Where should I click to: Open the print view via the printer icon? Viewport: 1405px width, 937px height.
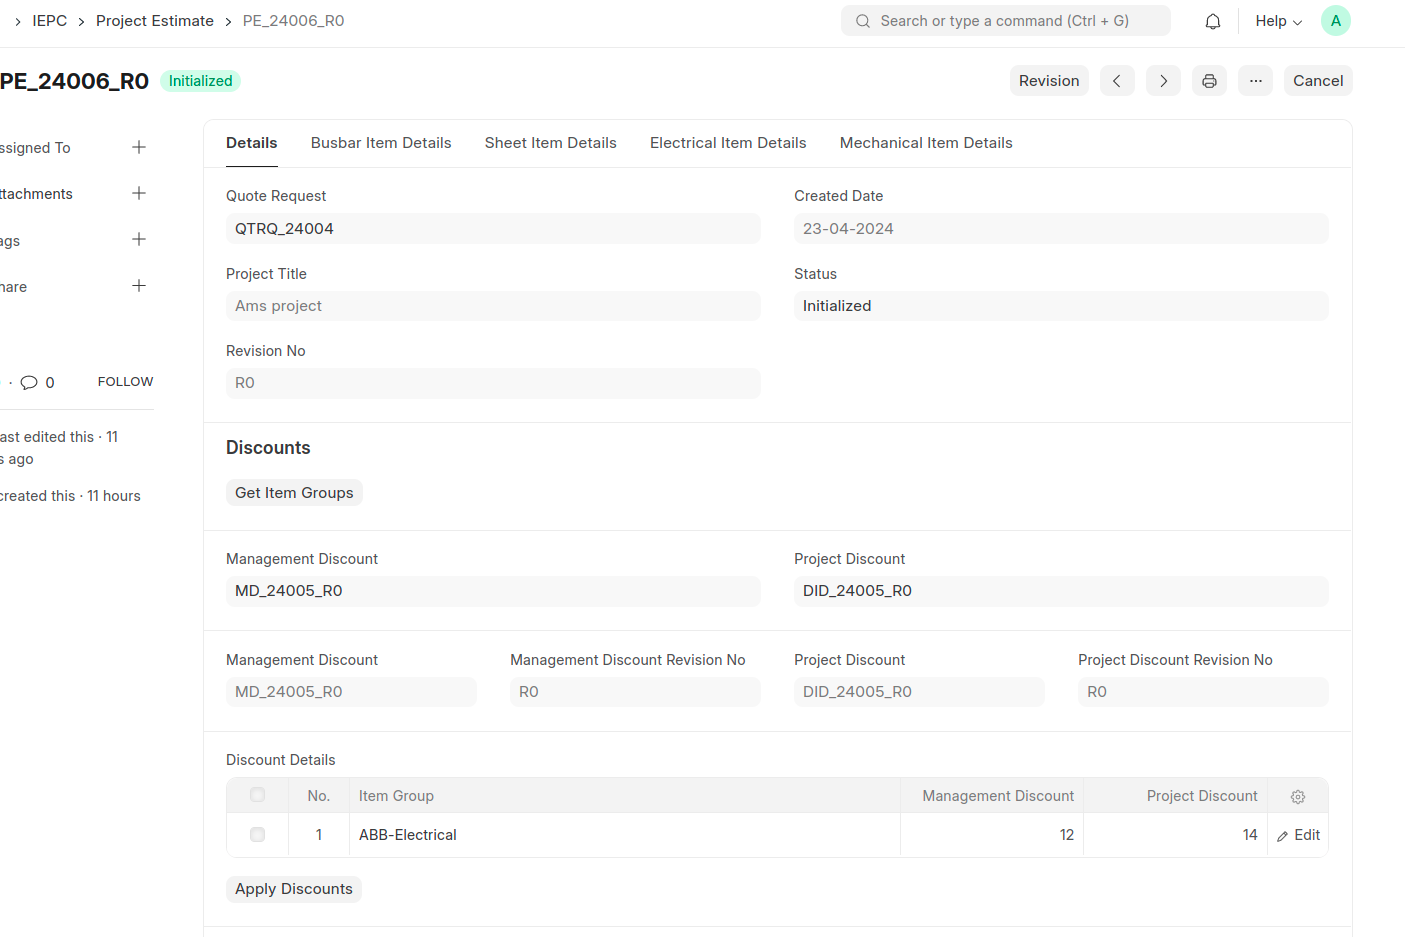coord(1209,80)
